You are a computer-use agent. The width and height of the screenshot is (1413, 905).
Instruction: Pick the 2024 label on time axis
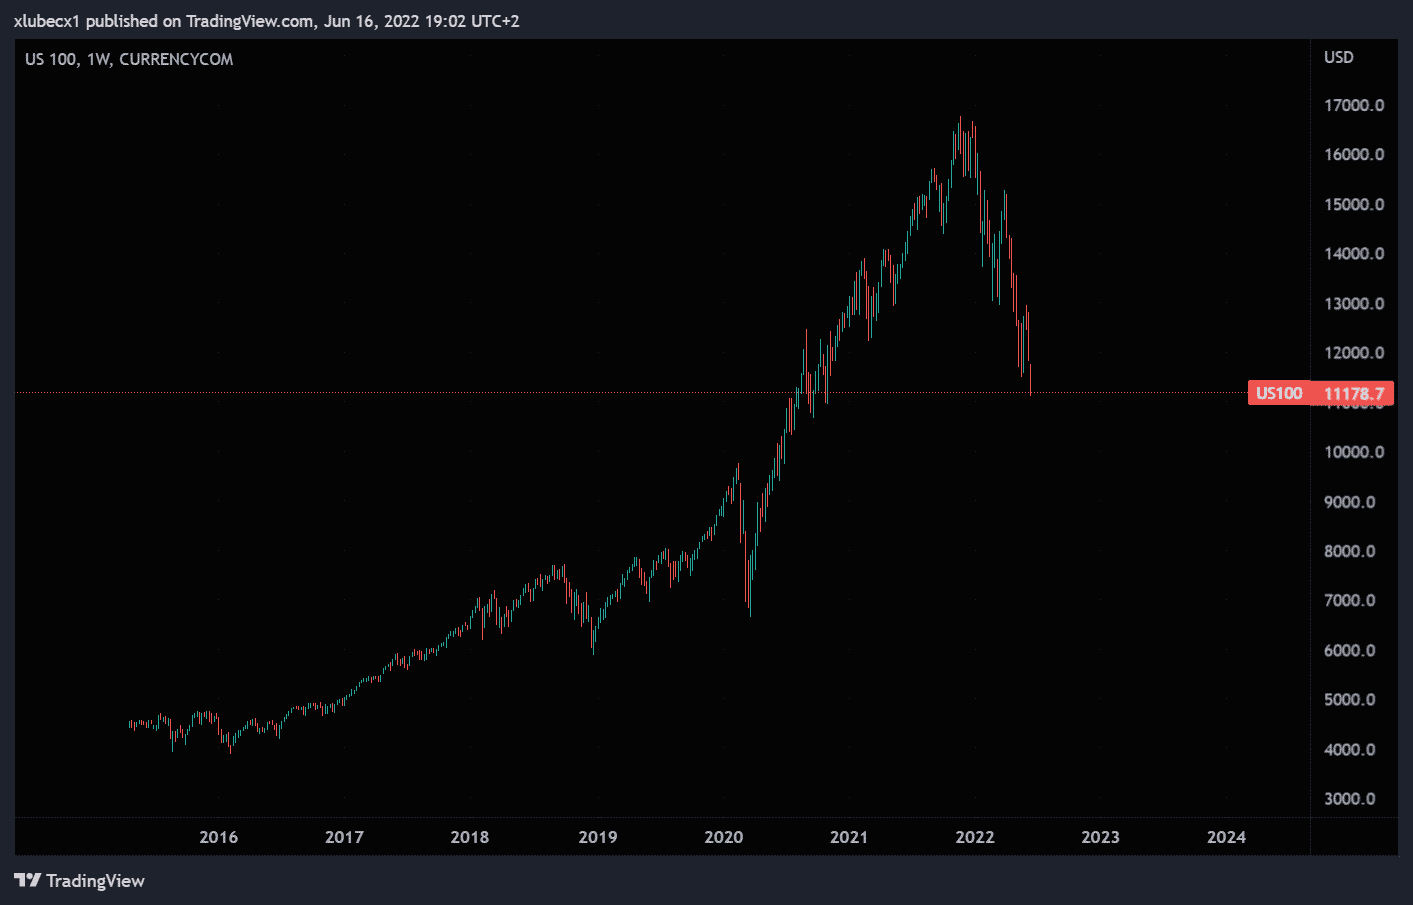[1226, 837]
